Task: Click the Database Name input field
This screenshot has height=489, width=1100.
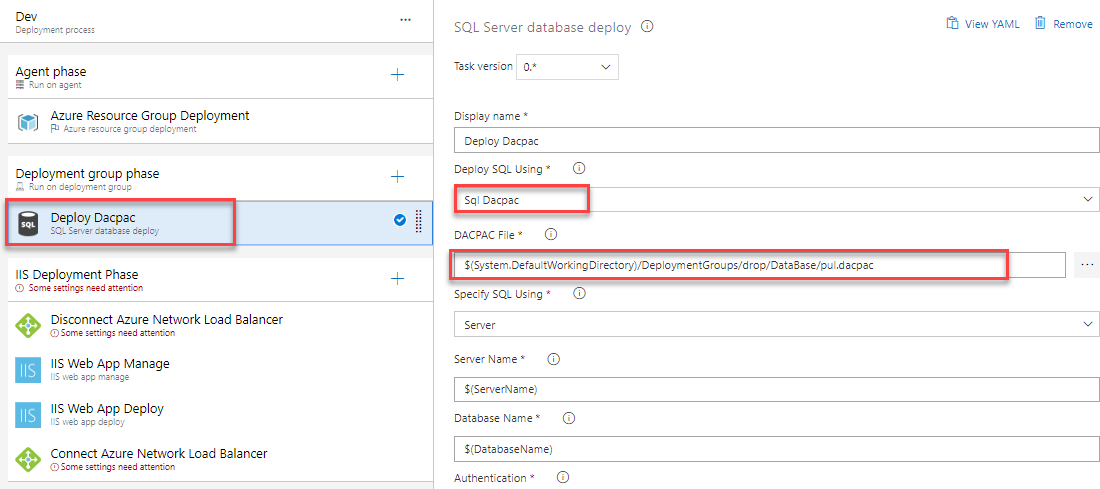Action: [x=777, y=448]
